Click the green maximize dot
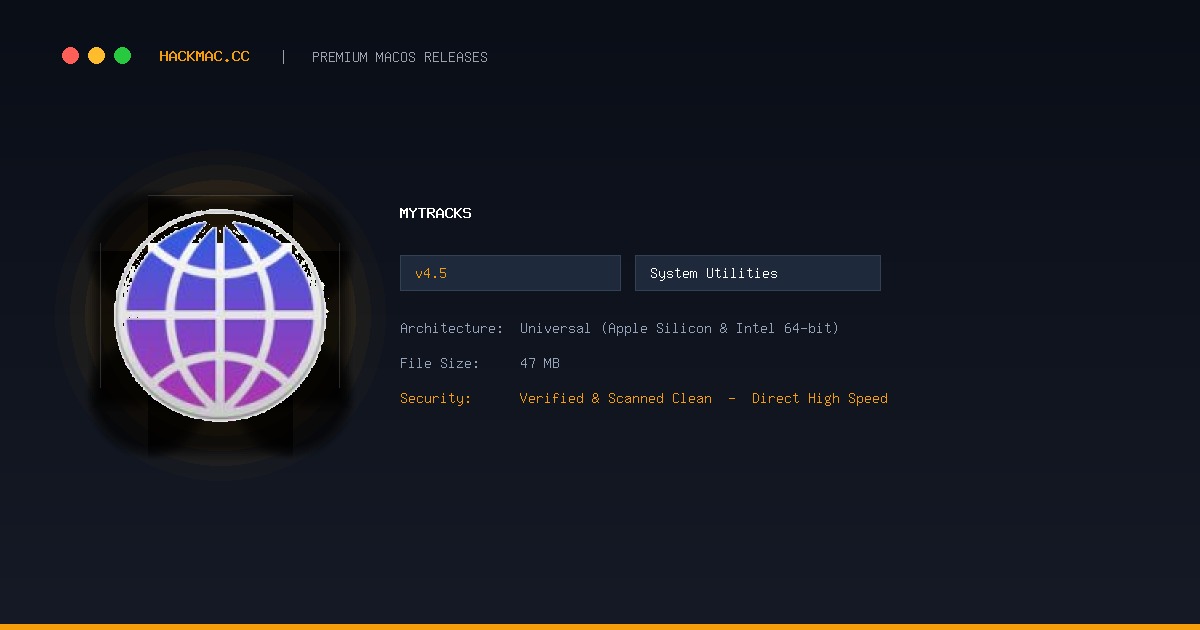 point(122,56)
